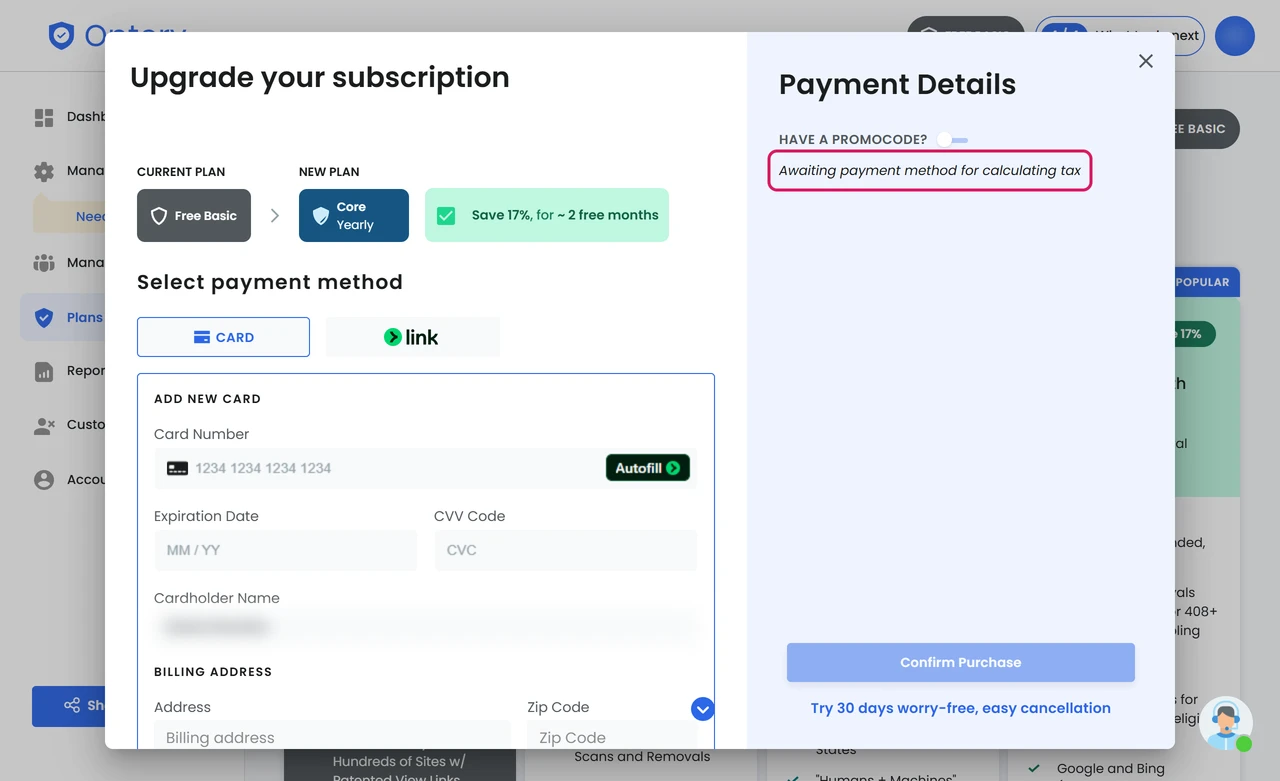Screen dimensions: 1280x781
Task: Open the people group sidebar icon
Action: [x=44, y=263]
